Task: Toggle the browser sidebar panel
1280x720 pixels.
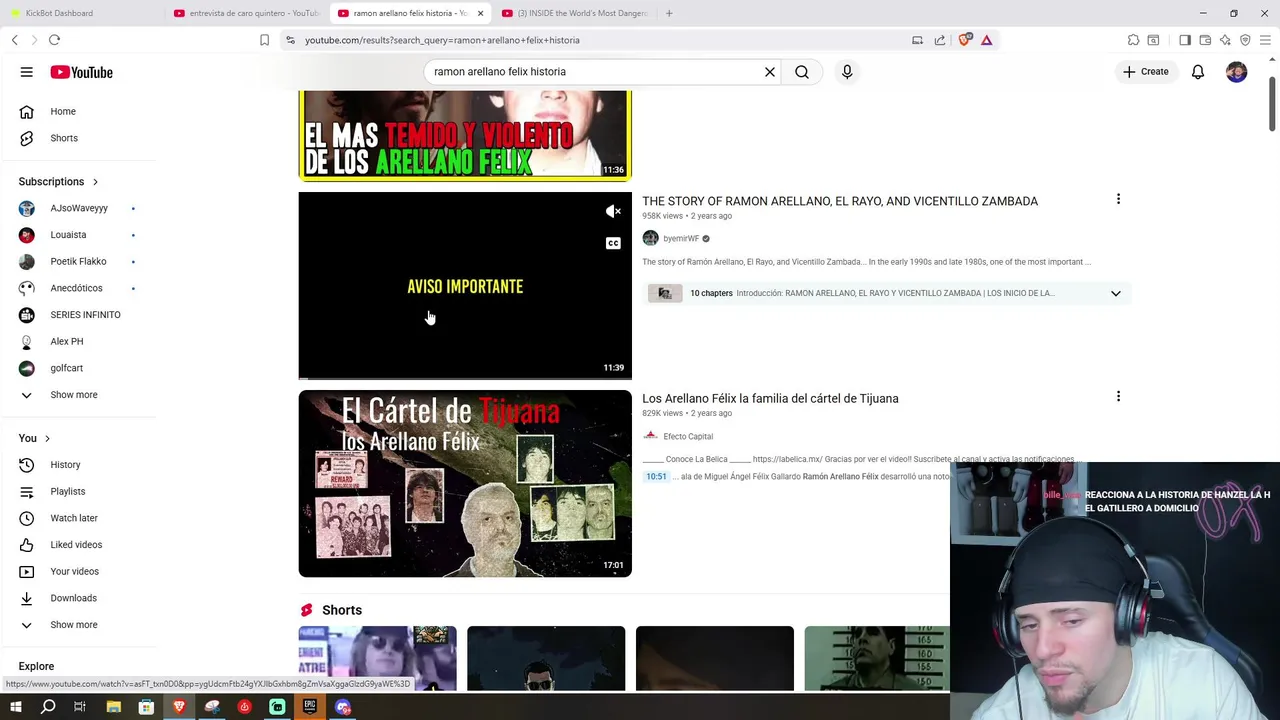Action: point(1185,40)
